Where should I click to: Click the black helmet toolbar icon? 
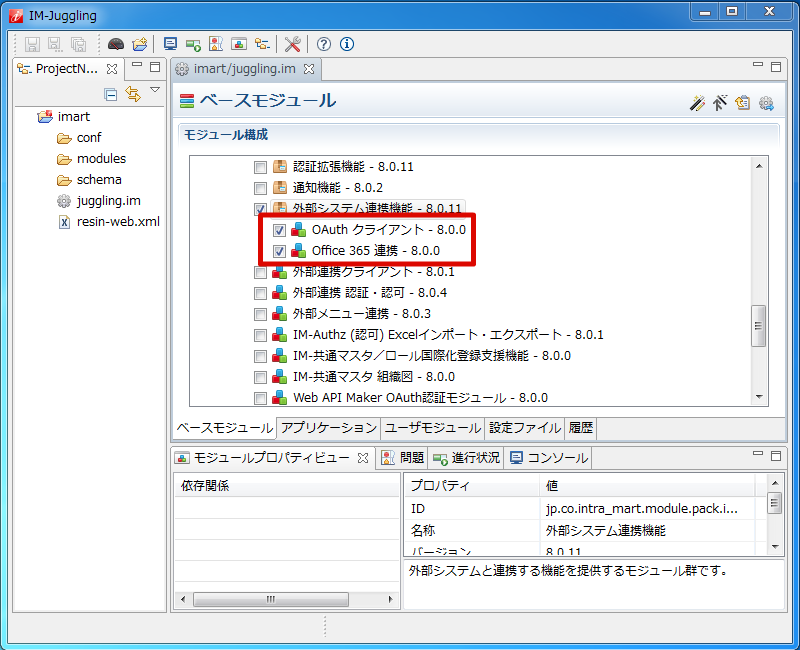116,44
